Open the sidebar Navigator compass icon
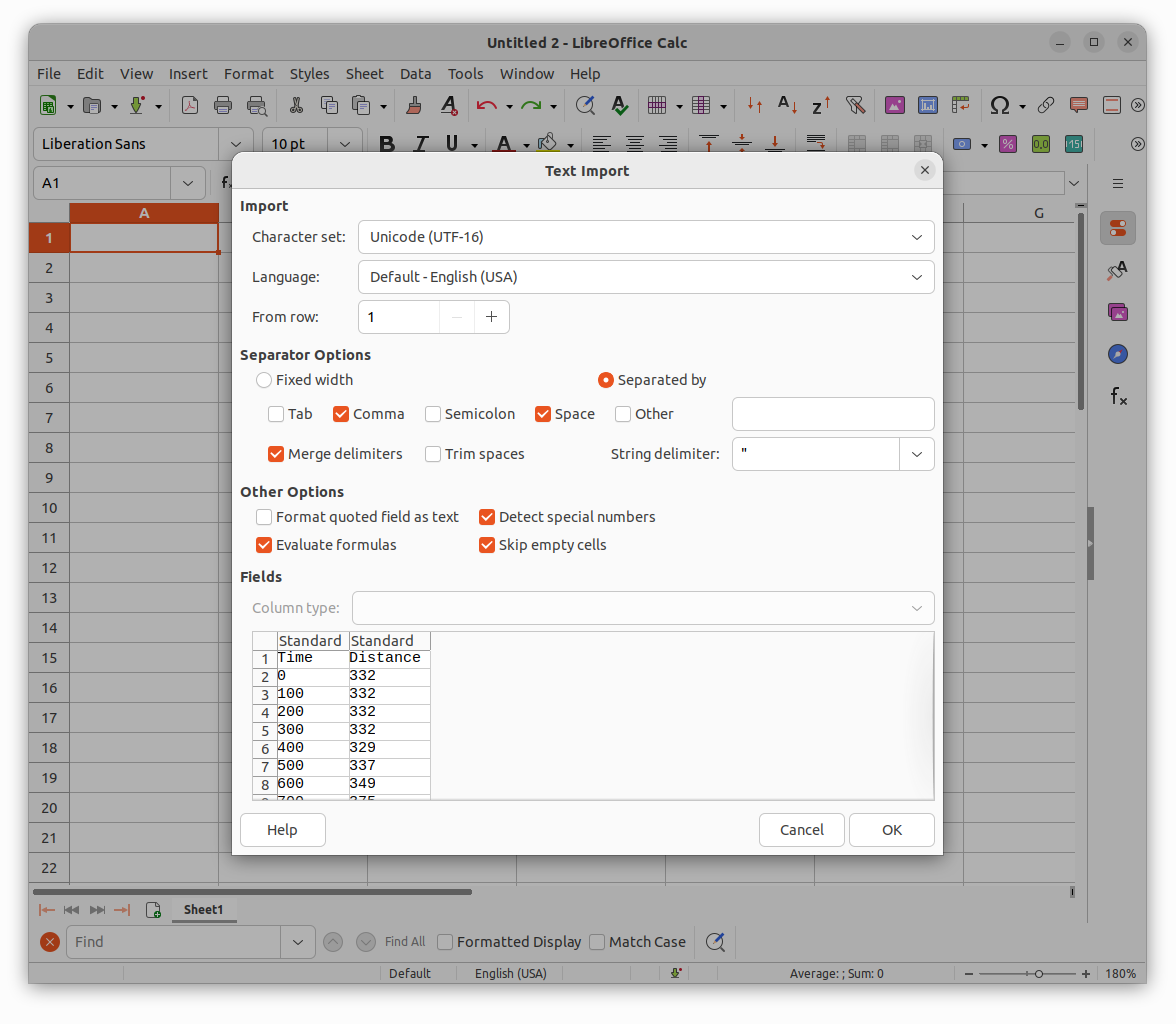The width and height of the screenshot is (1176, 1024). [1118, 354]
